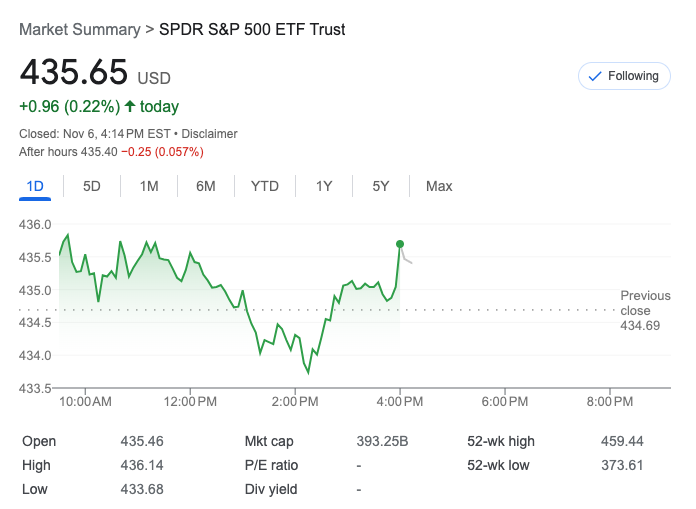Image resolution: width=696 pixels, height=509 pixels.
Task: Click the Previous close label
Action: (645, 302)
